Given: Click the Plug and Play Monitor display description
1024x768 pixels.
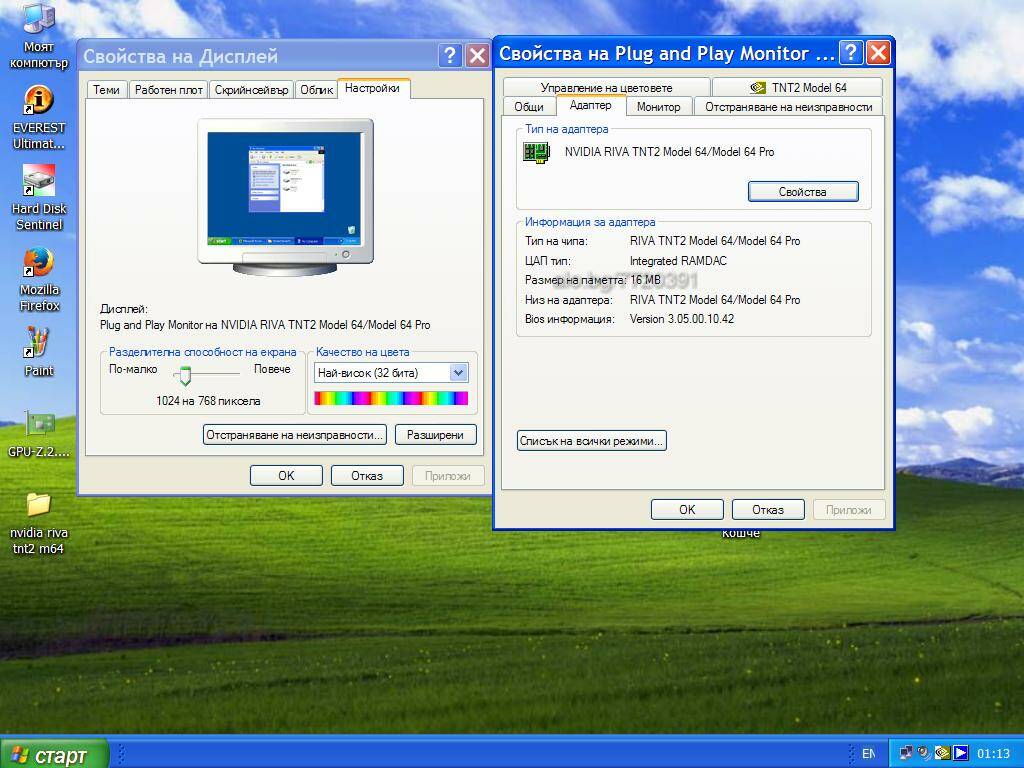Looking at the screenshot, I should tap(265, 325).
